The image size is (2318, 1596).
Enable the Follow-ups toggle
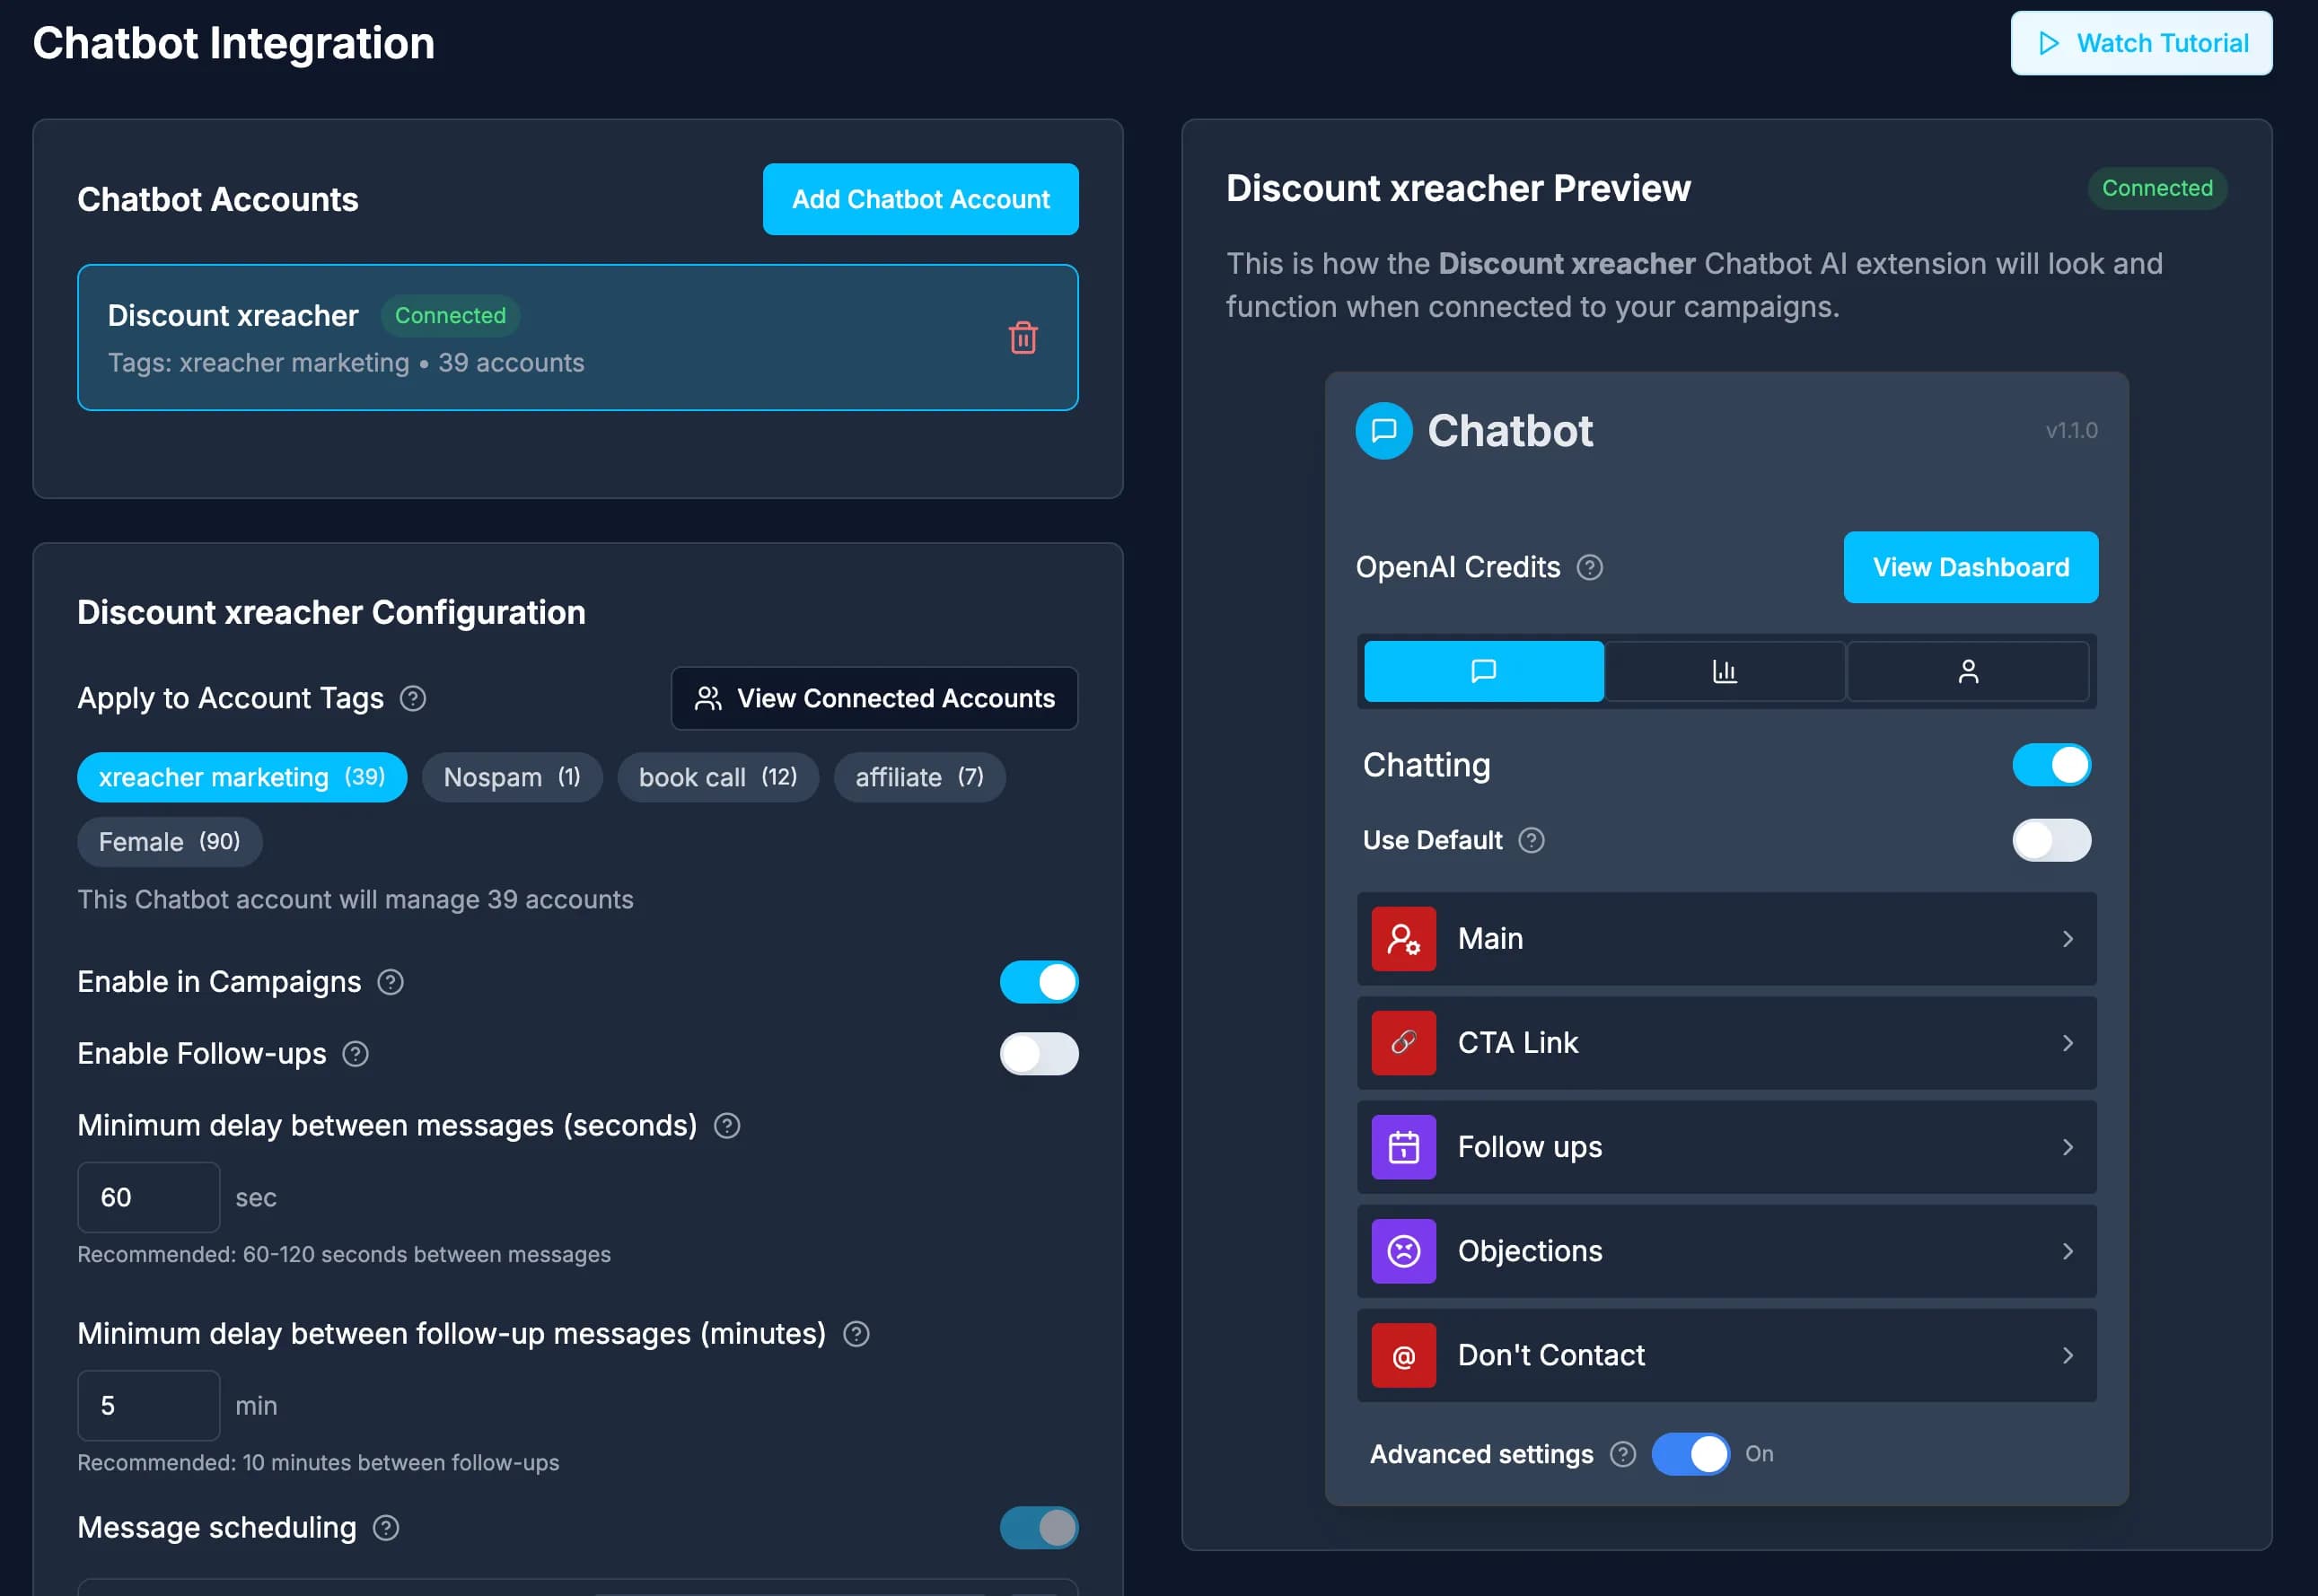[x=1039, y=1054]
